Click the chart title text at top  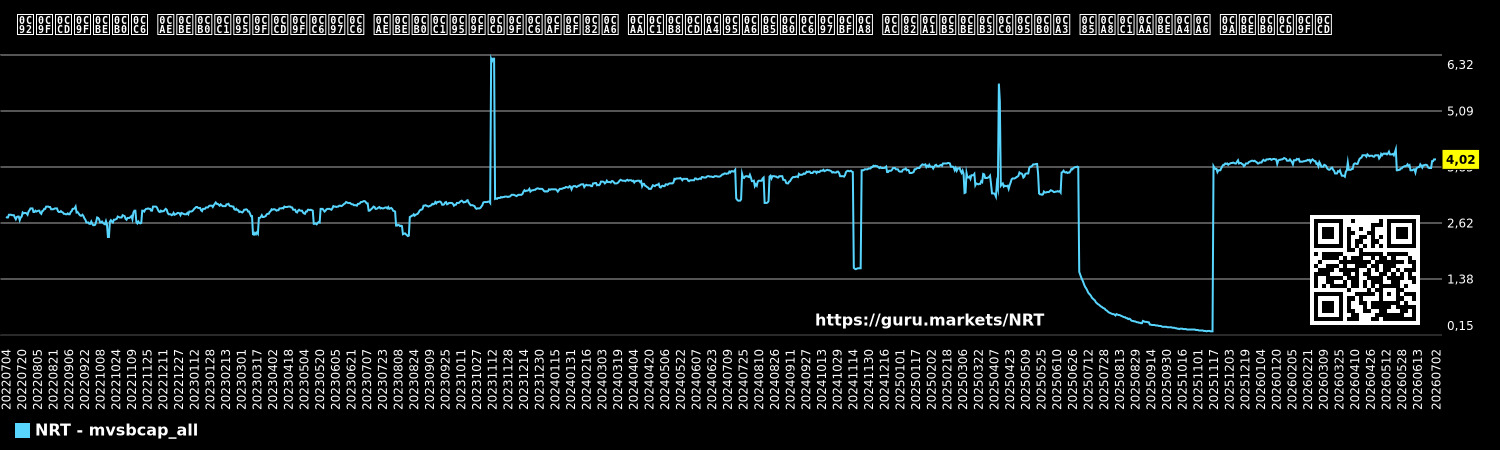click(x=675, y=24)
